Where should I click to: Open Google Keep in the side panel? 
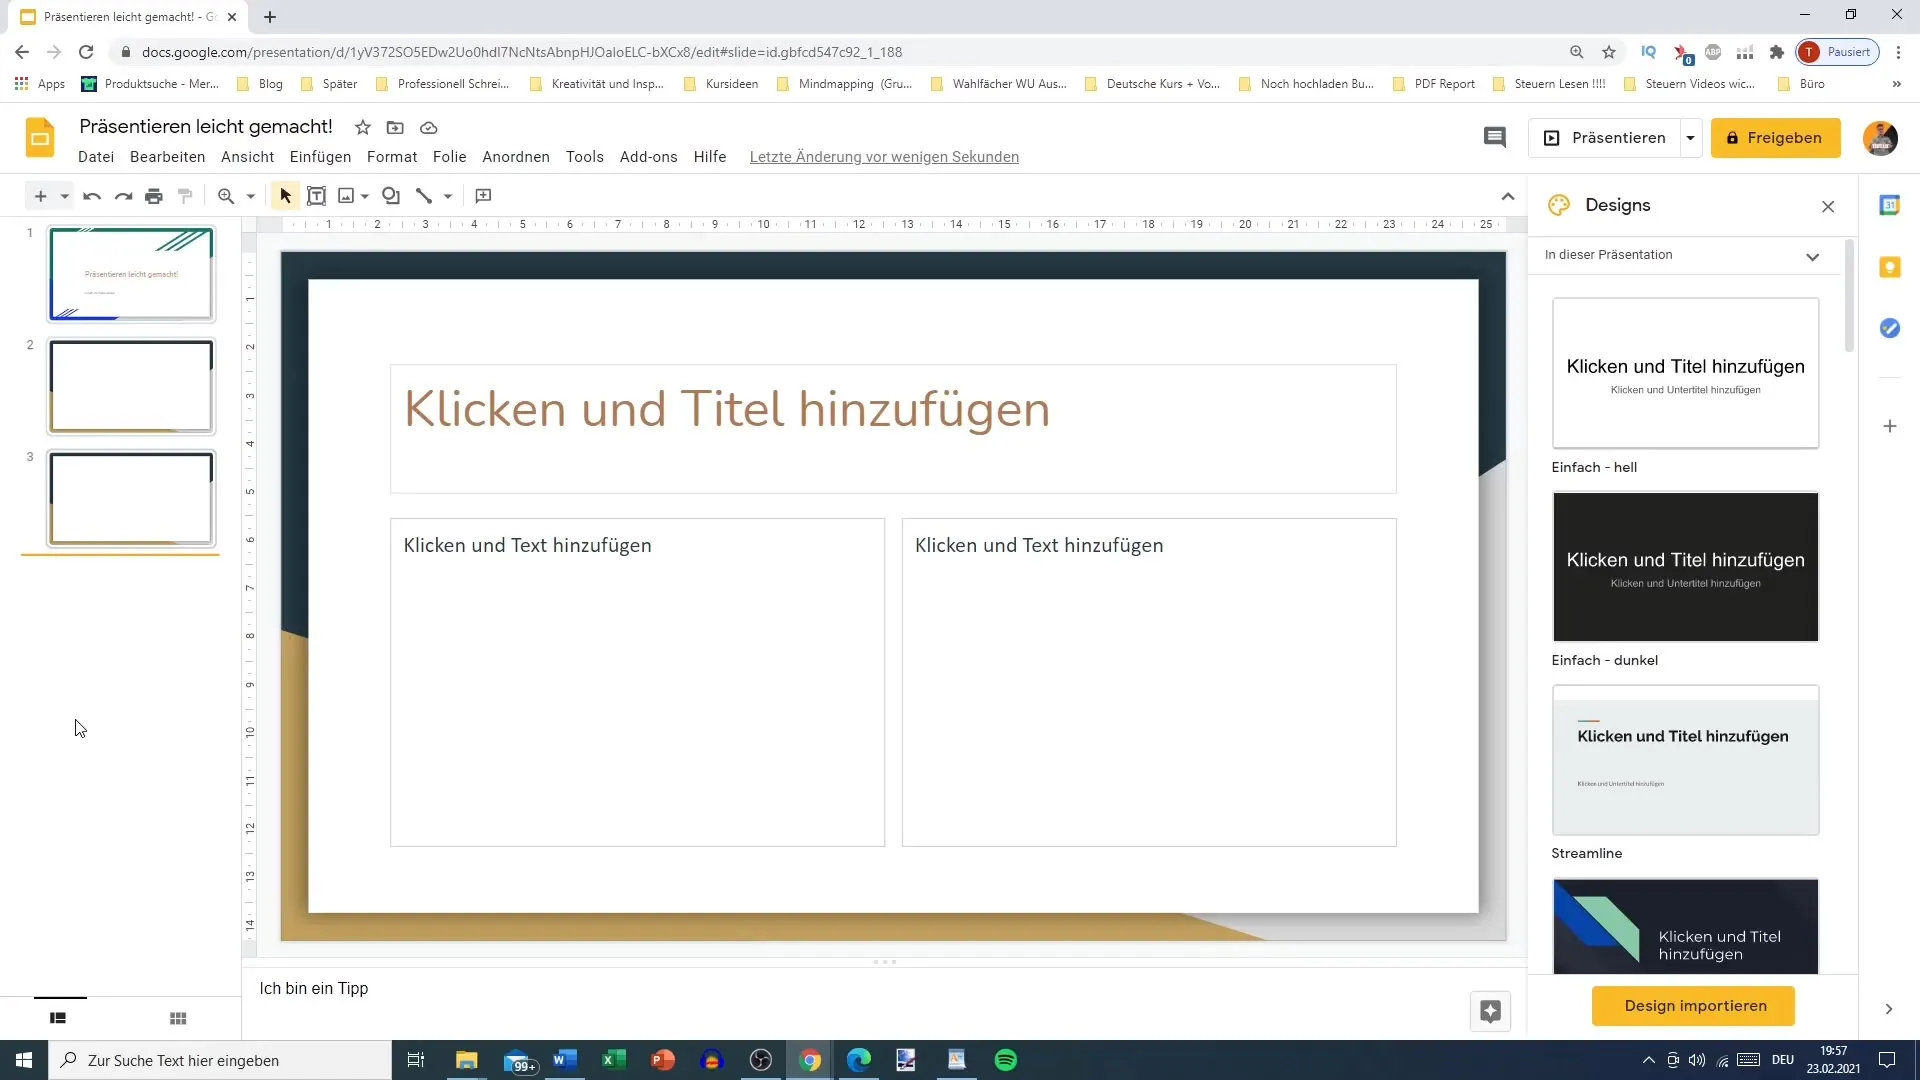(1889, 267)
